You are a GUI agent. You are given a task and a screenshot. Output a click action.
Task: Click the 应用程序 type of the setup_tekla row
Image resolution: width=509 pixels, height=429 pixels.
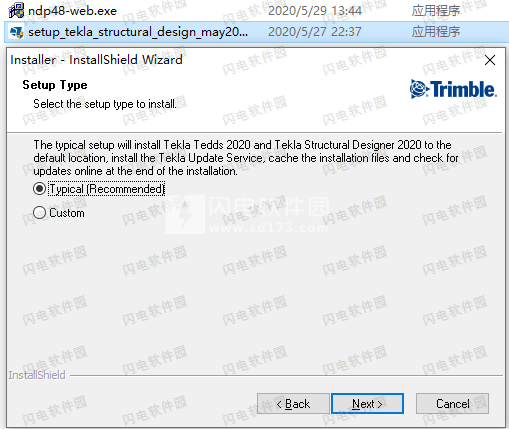(436, 32)
